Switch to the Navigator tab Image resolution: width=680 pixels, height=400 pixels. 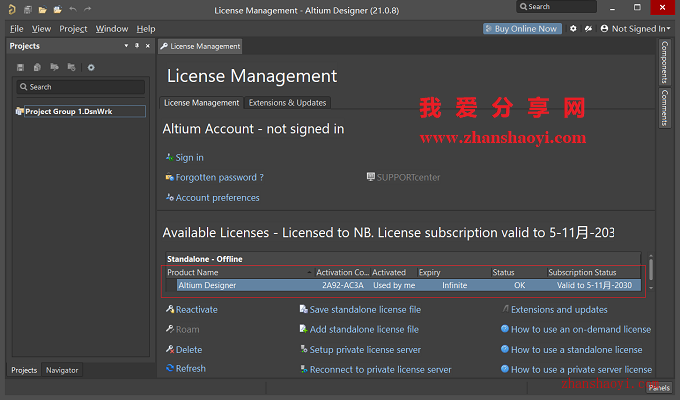tap(62, 370)
